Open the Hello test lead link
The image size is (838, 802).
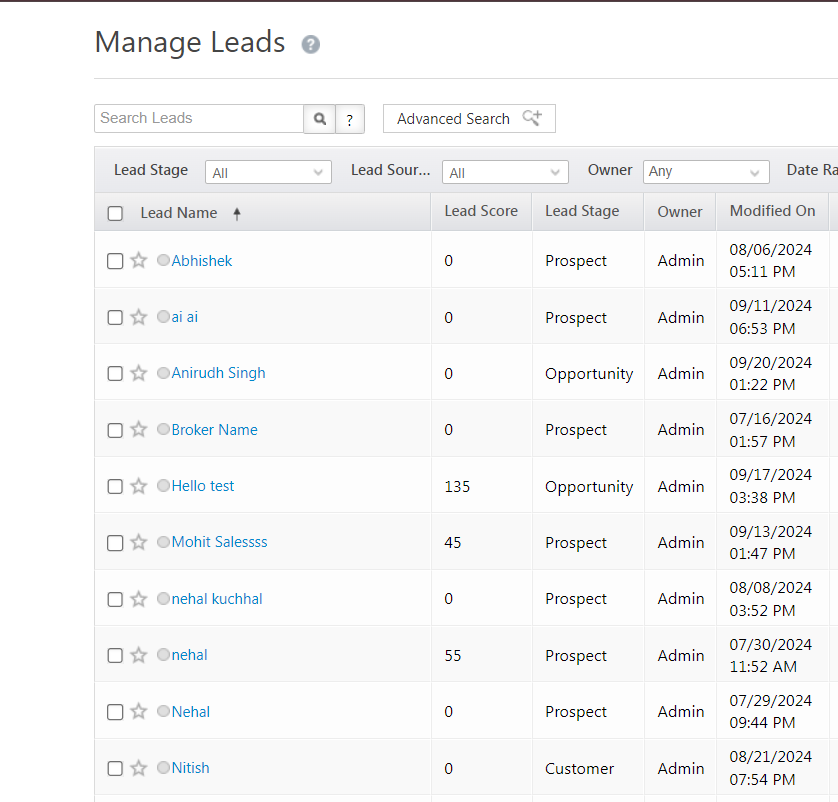click(203, 486)
